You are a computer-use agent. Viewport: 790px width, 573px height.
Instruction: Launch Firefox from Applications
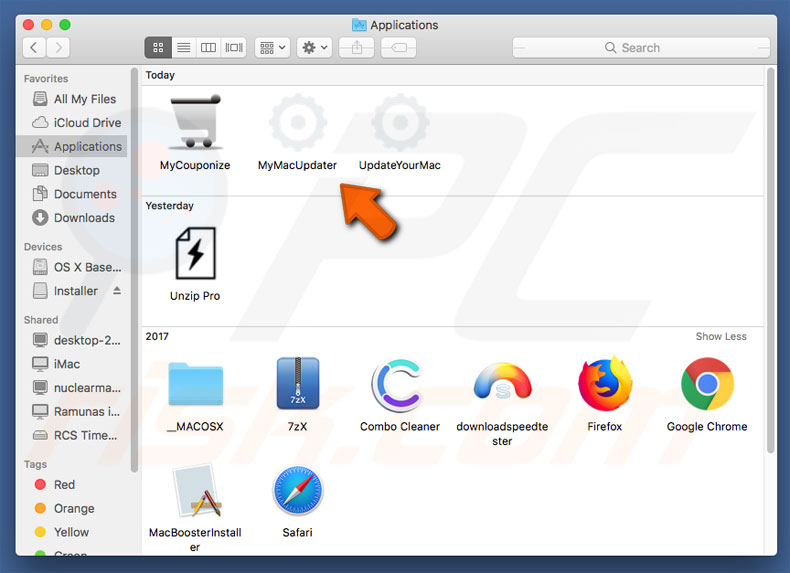pos(604,385)
